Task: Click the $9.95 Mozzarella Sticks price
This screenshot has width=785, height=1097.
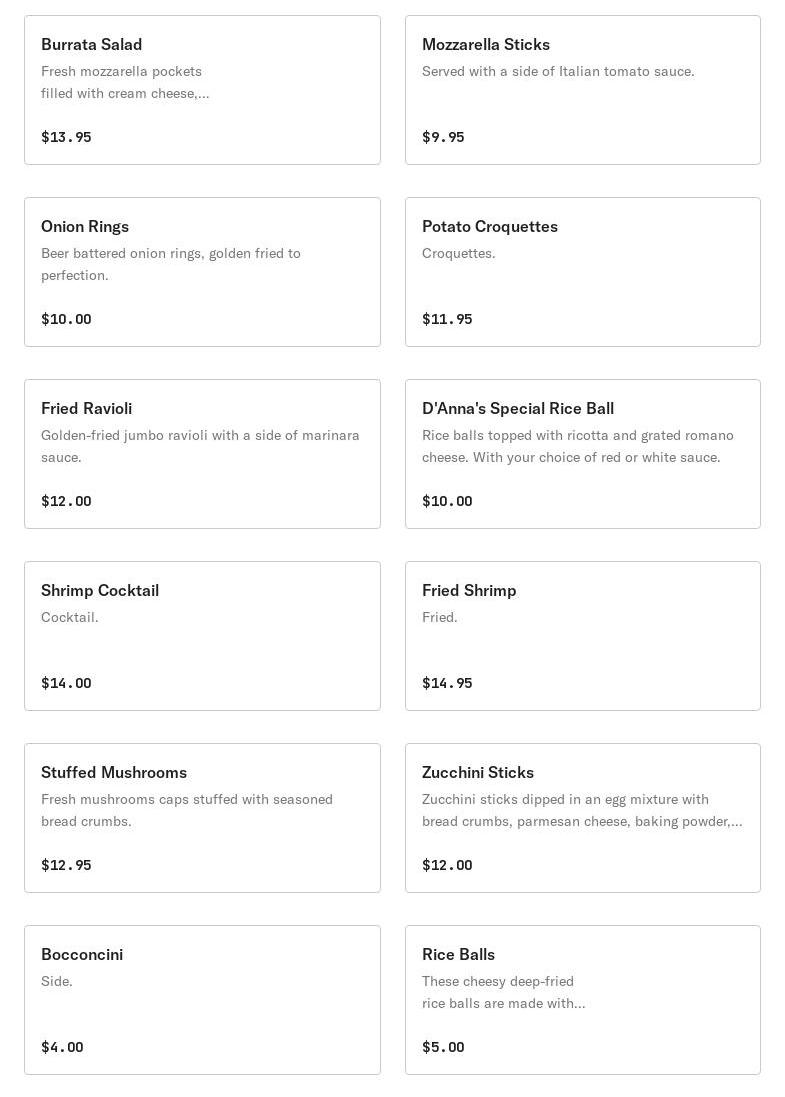Action: coord(443,137)
